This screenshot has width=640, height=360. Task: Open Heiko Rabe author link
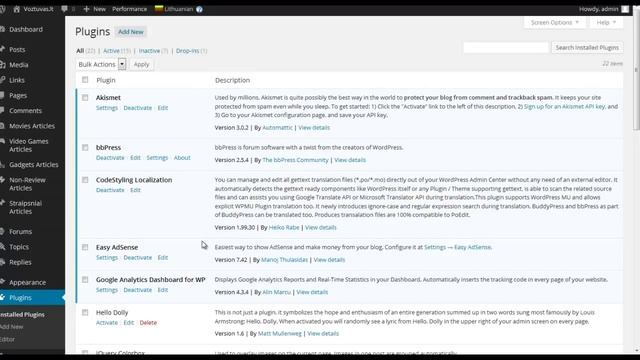click(284, 227)
